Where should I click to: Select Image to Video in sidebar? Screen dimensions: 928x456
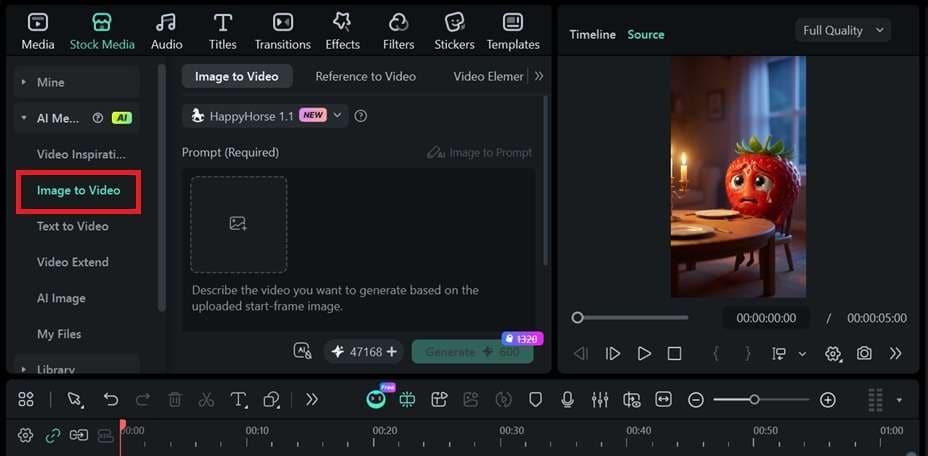[78, 191]
